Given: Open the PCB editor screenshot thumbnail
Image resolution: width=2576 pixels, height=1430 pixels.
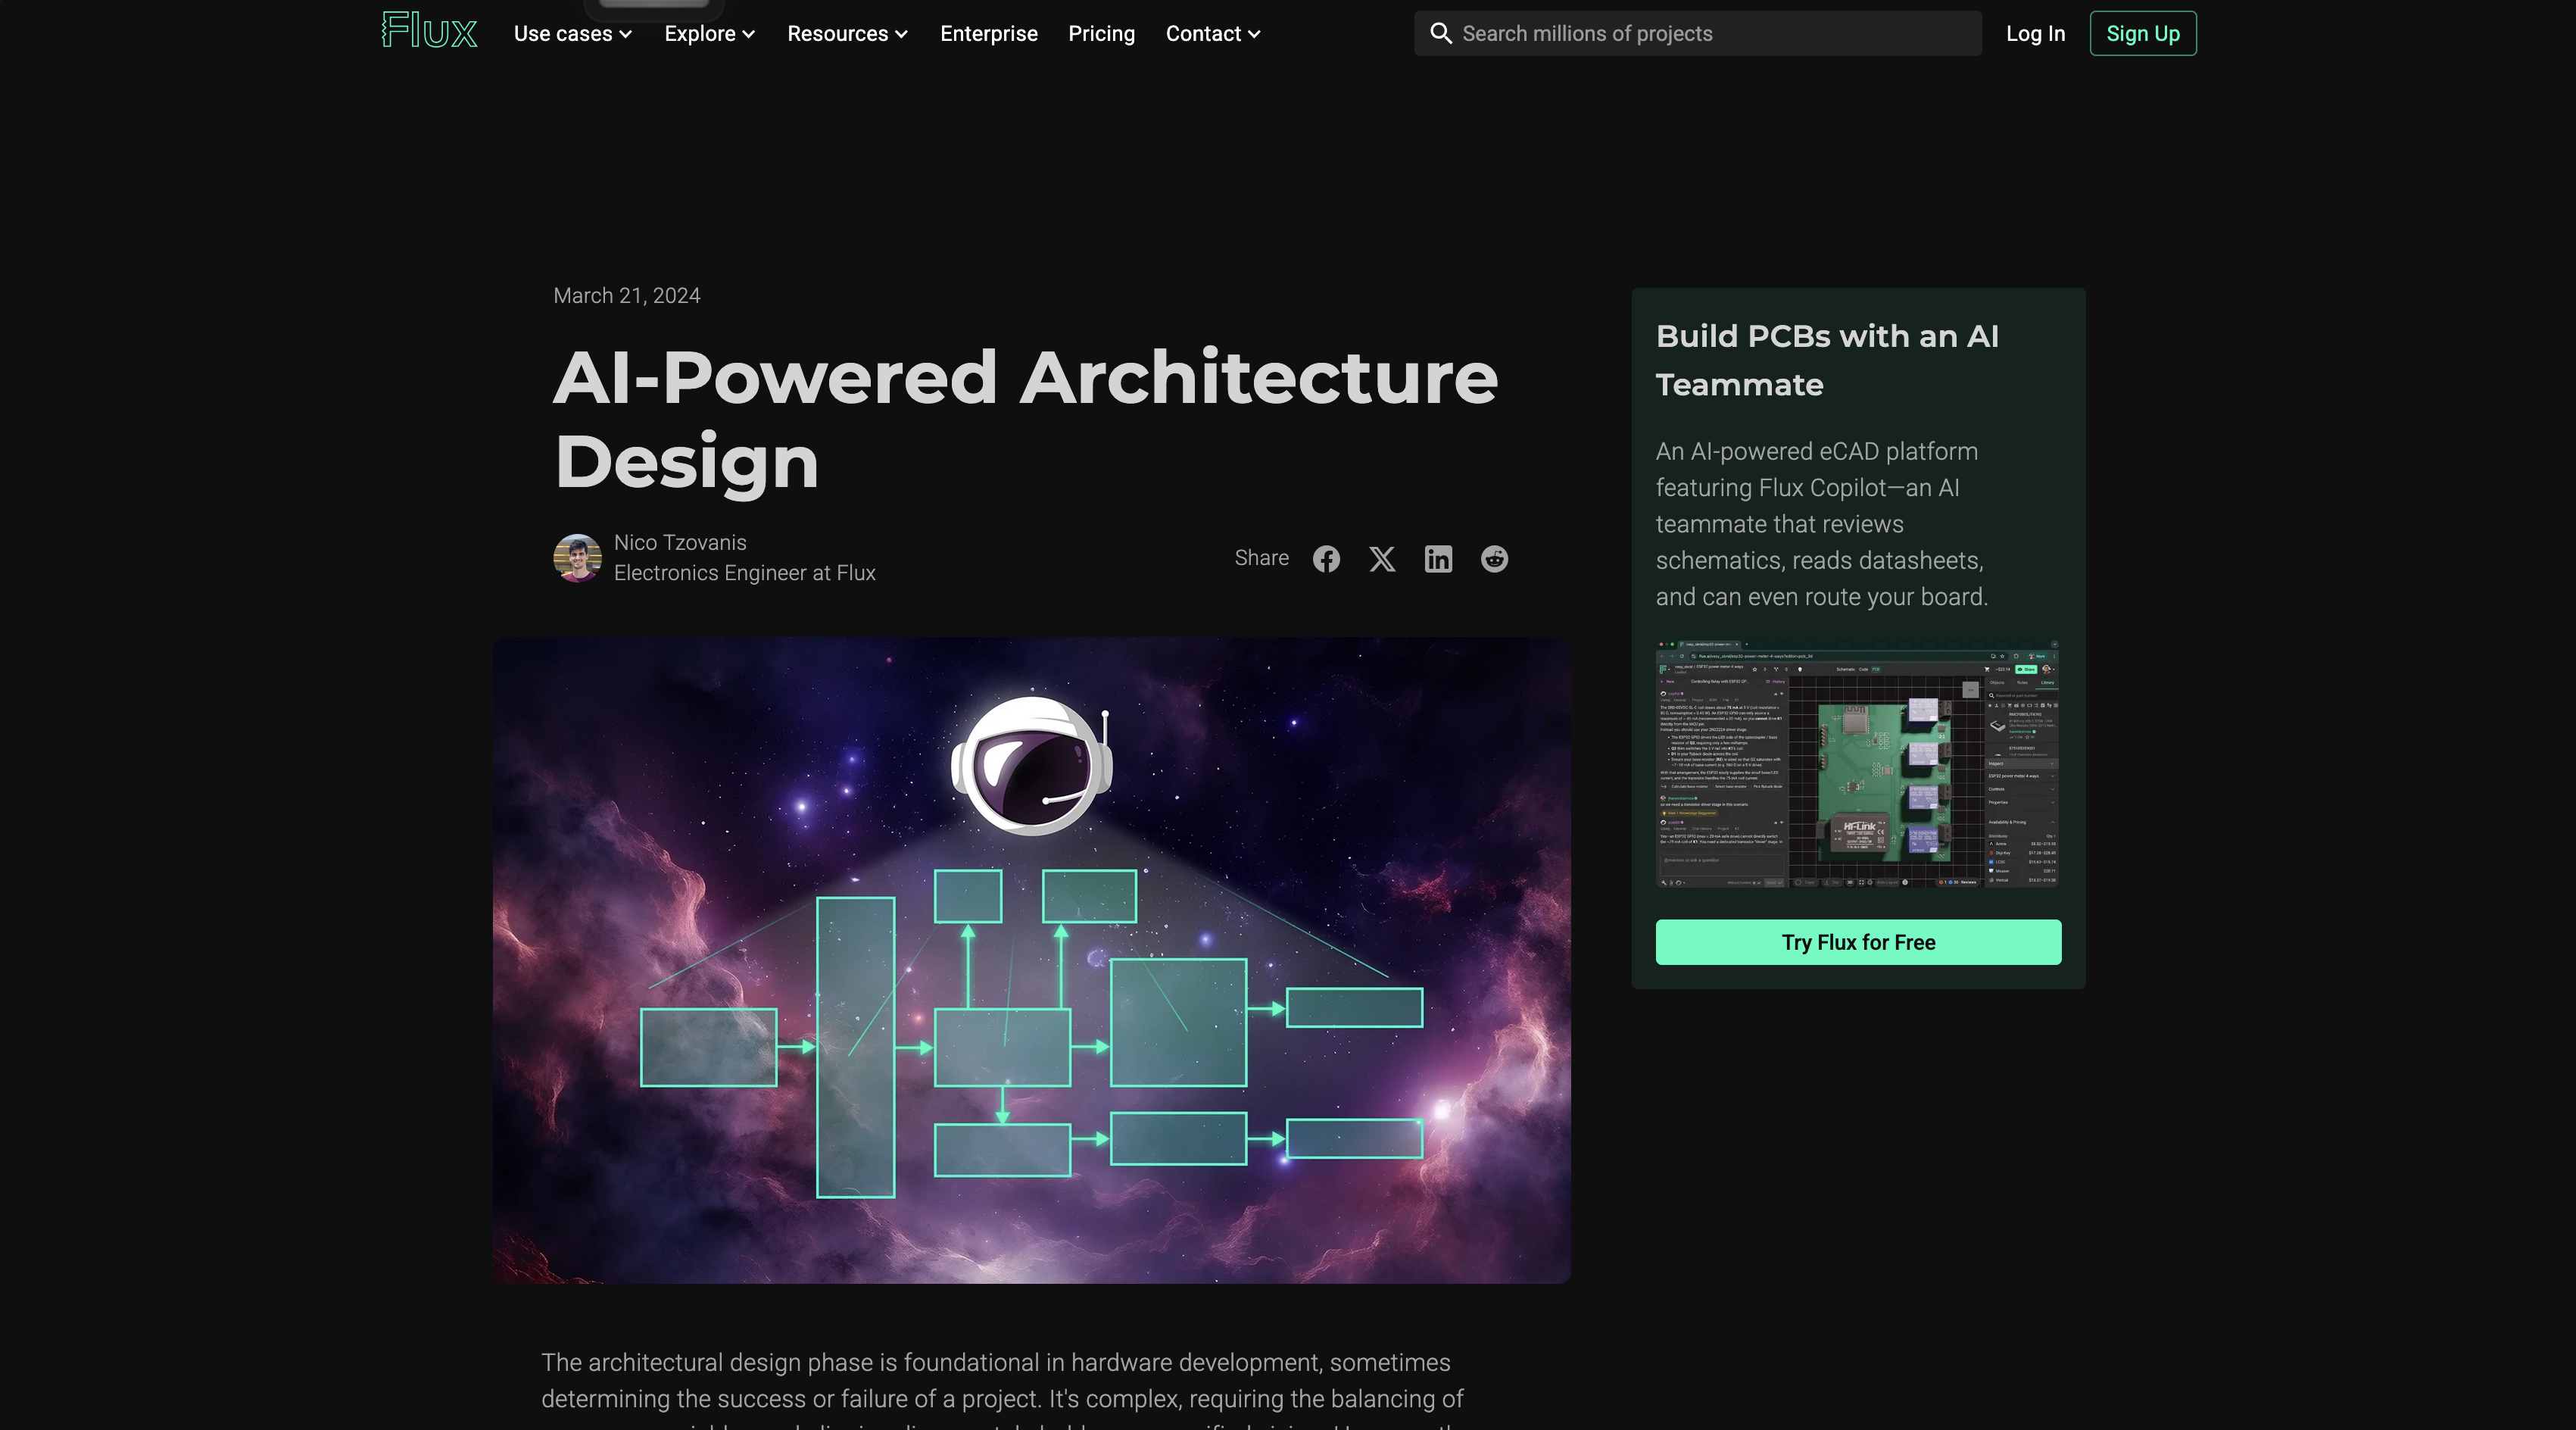Looking at the screenshot, I should (1858, 764).
